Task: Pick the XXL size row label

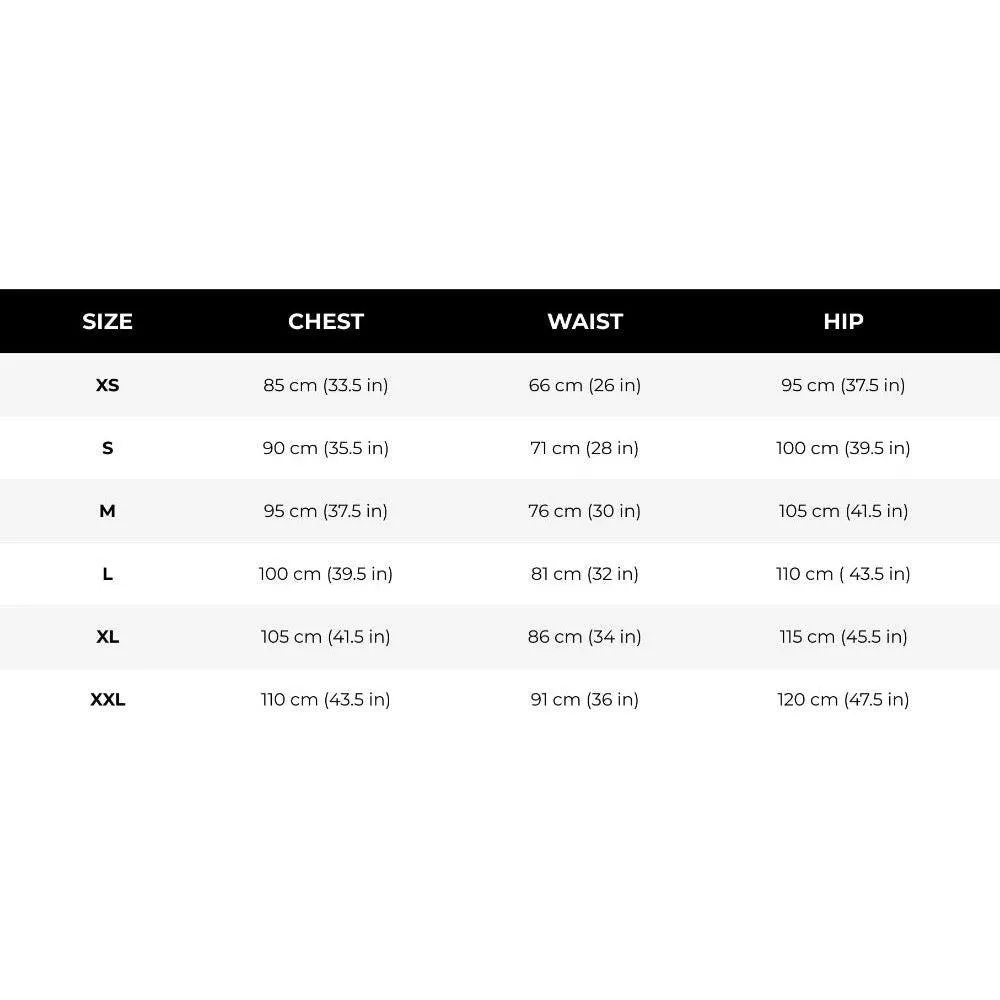Action: tap(107, 700)
